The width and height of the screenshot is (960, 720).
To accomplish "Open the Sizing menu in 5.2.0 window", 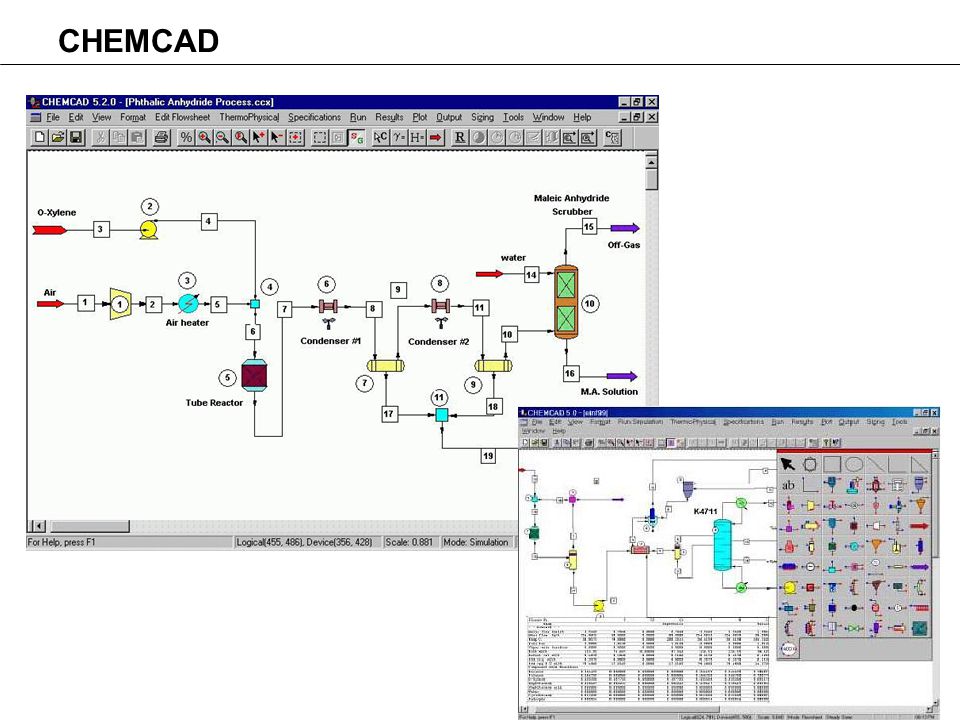I will pos(482,117).
